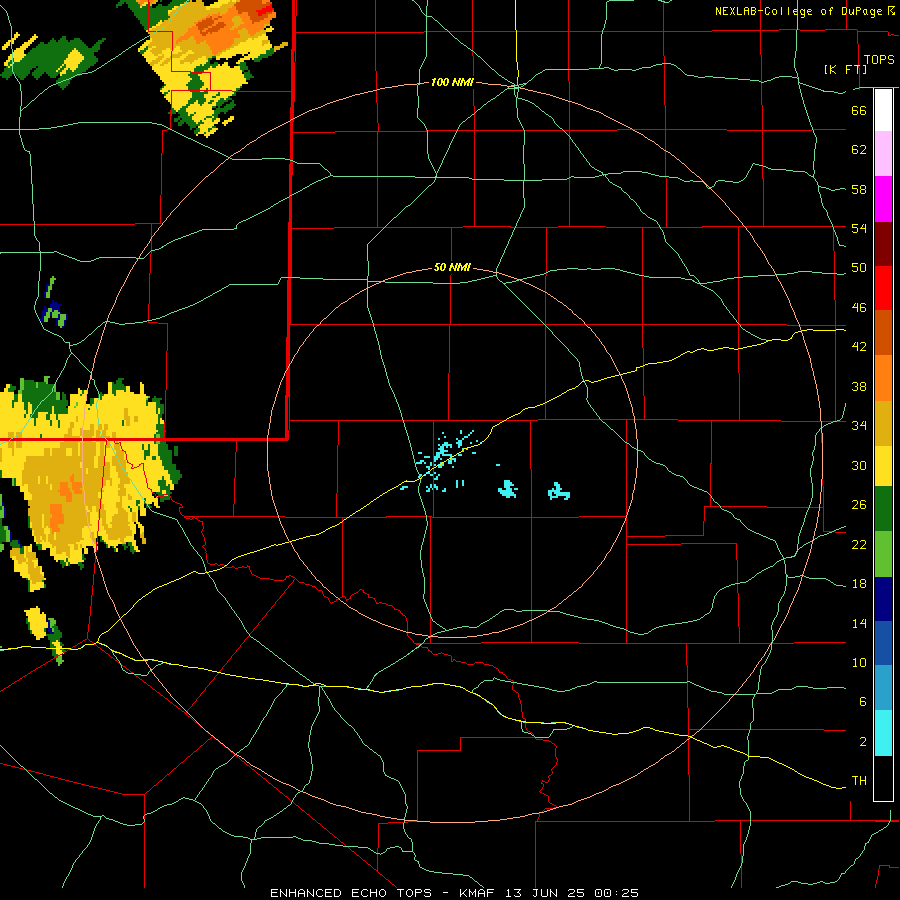Click the legend value "42"
The image size is (900, 900).
click(x=859, y=347)
